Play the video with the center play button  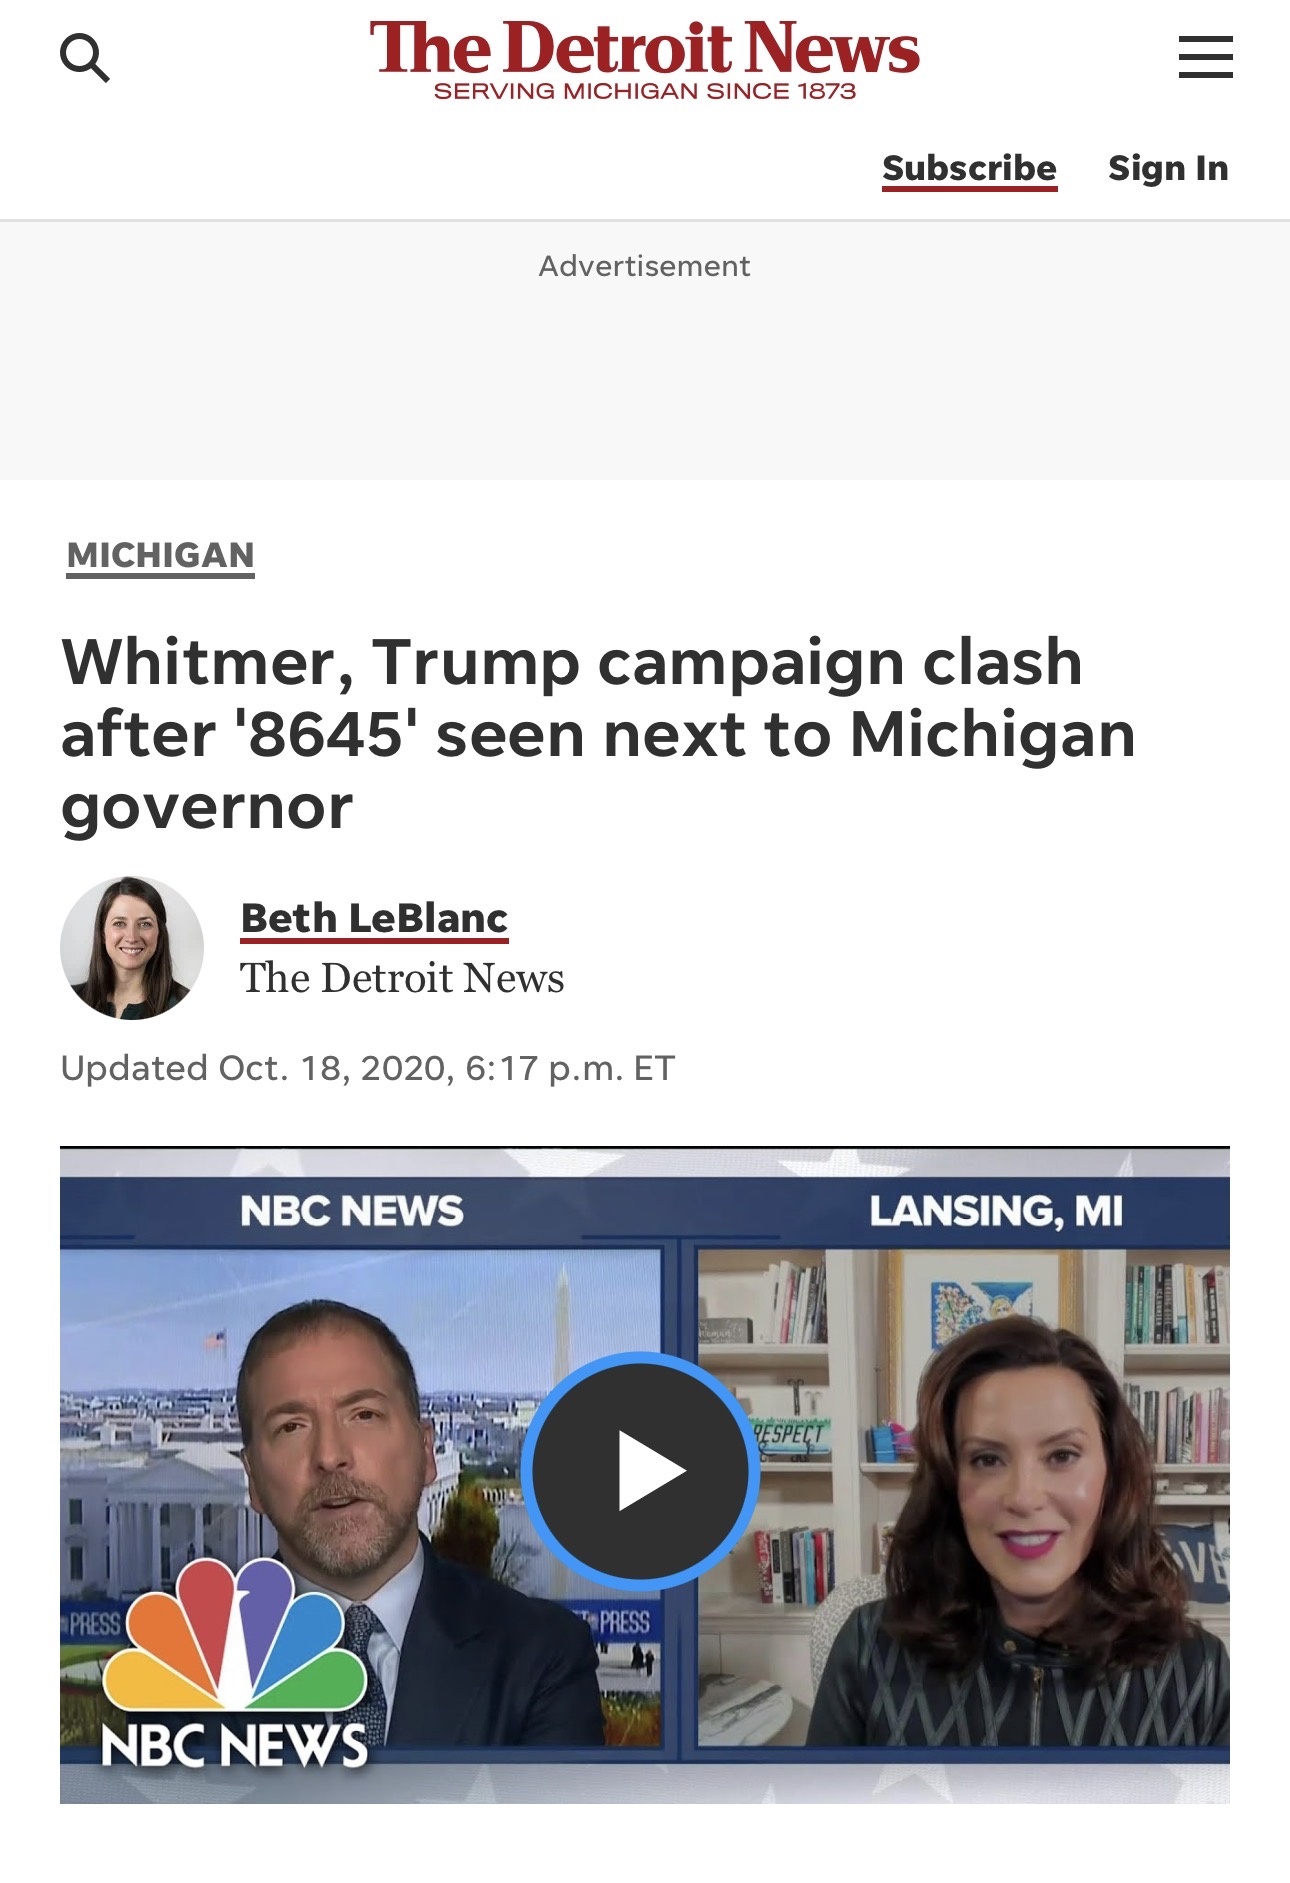(x=641, y=1471)
